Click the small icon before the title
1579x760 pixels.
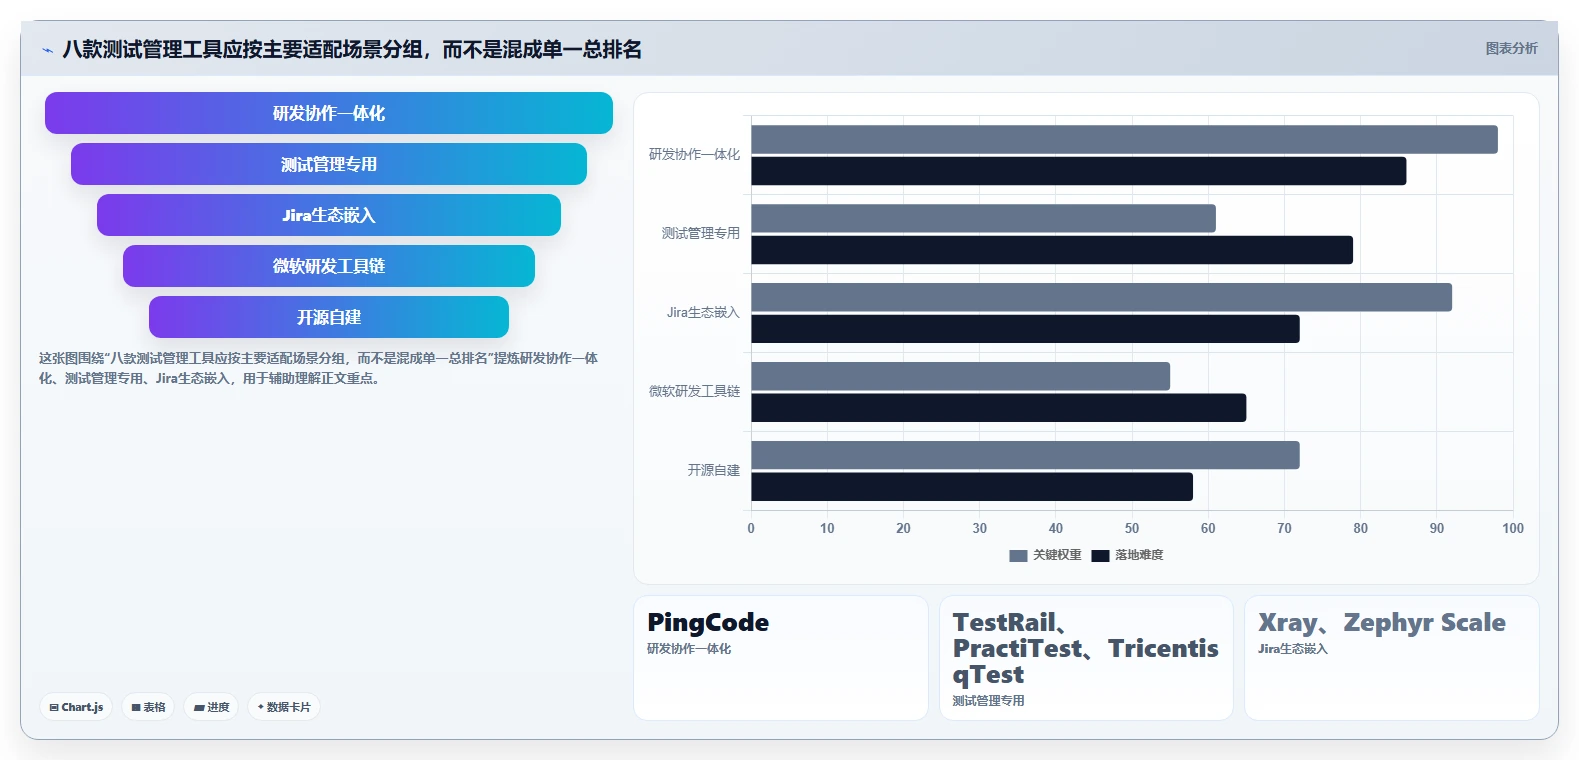pos(47,50)
